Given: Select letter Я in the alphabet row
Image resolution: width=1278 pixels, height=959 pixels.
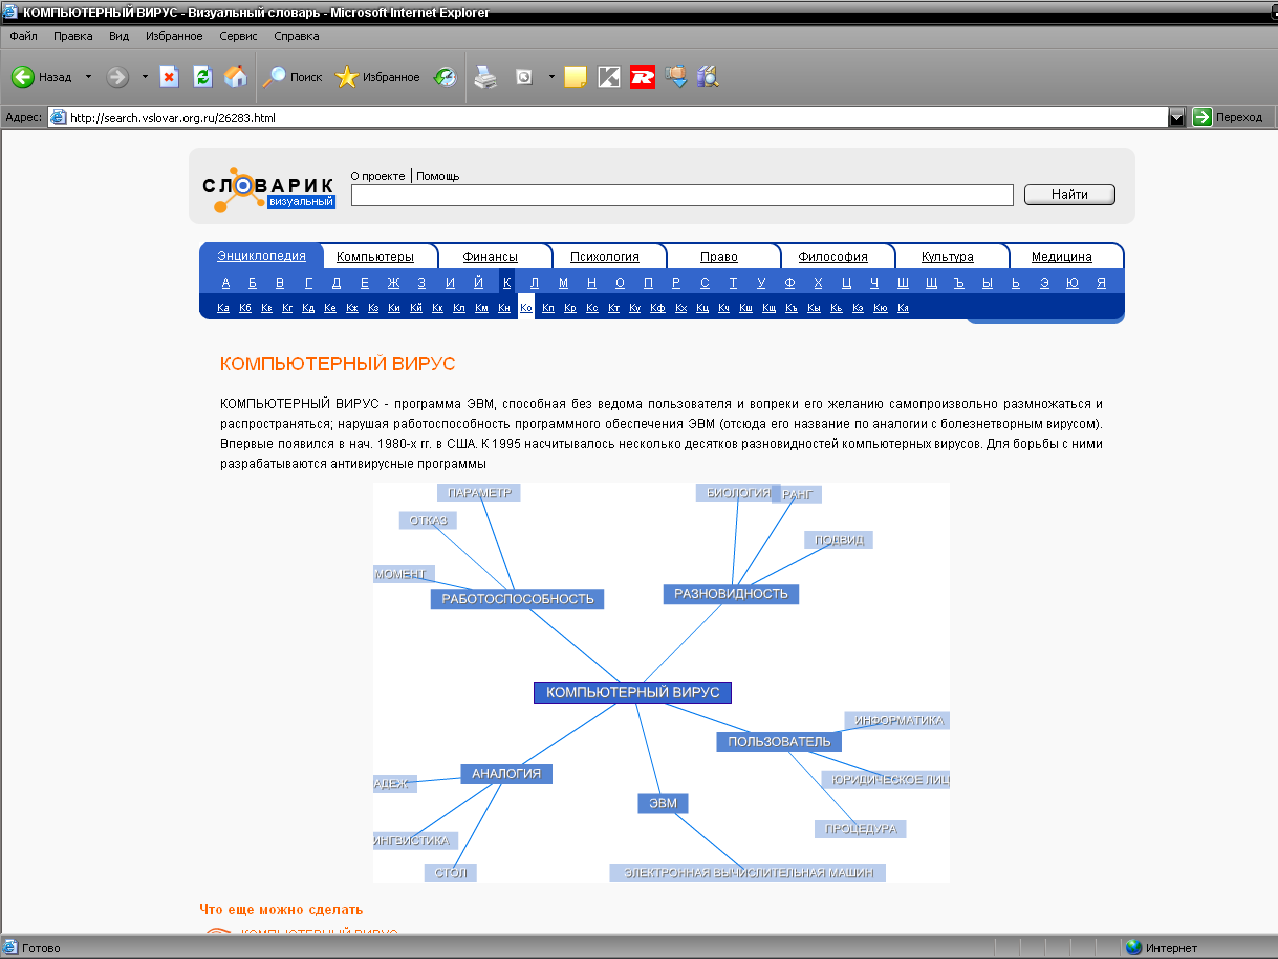Looking at the screenshot, I should (1101, 283).
